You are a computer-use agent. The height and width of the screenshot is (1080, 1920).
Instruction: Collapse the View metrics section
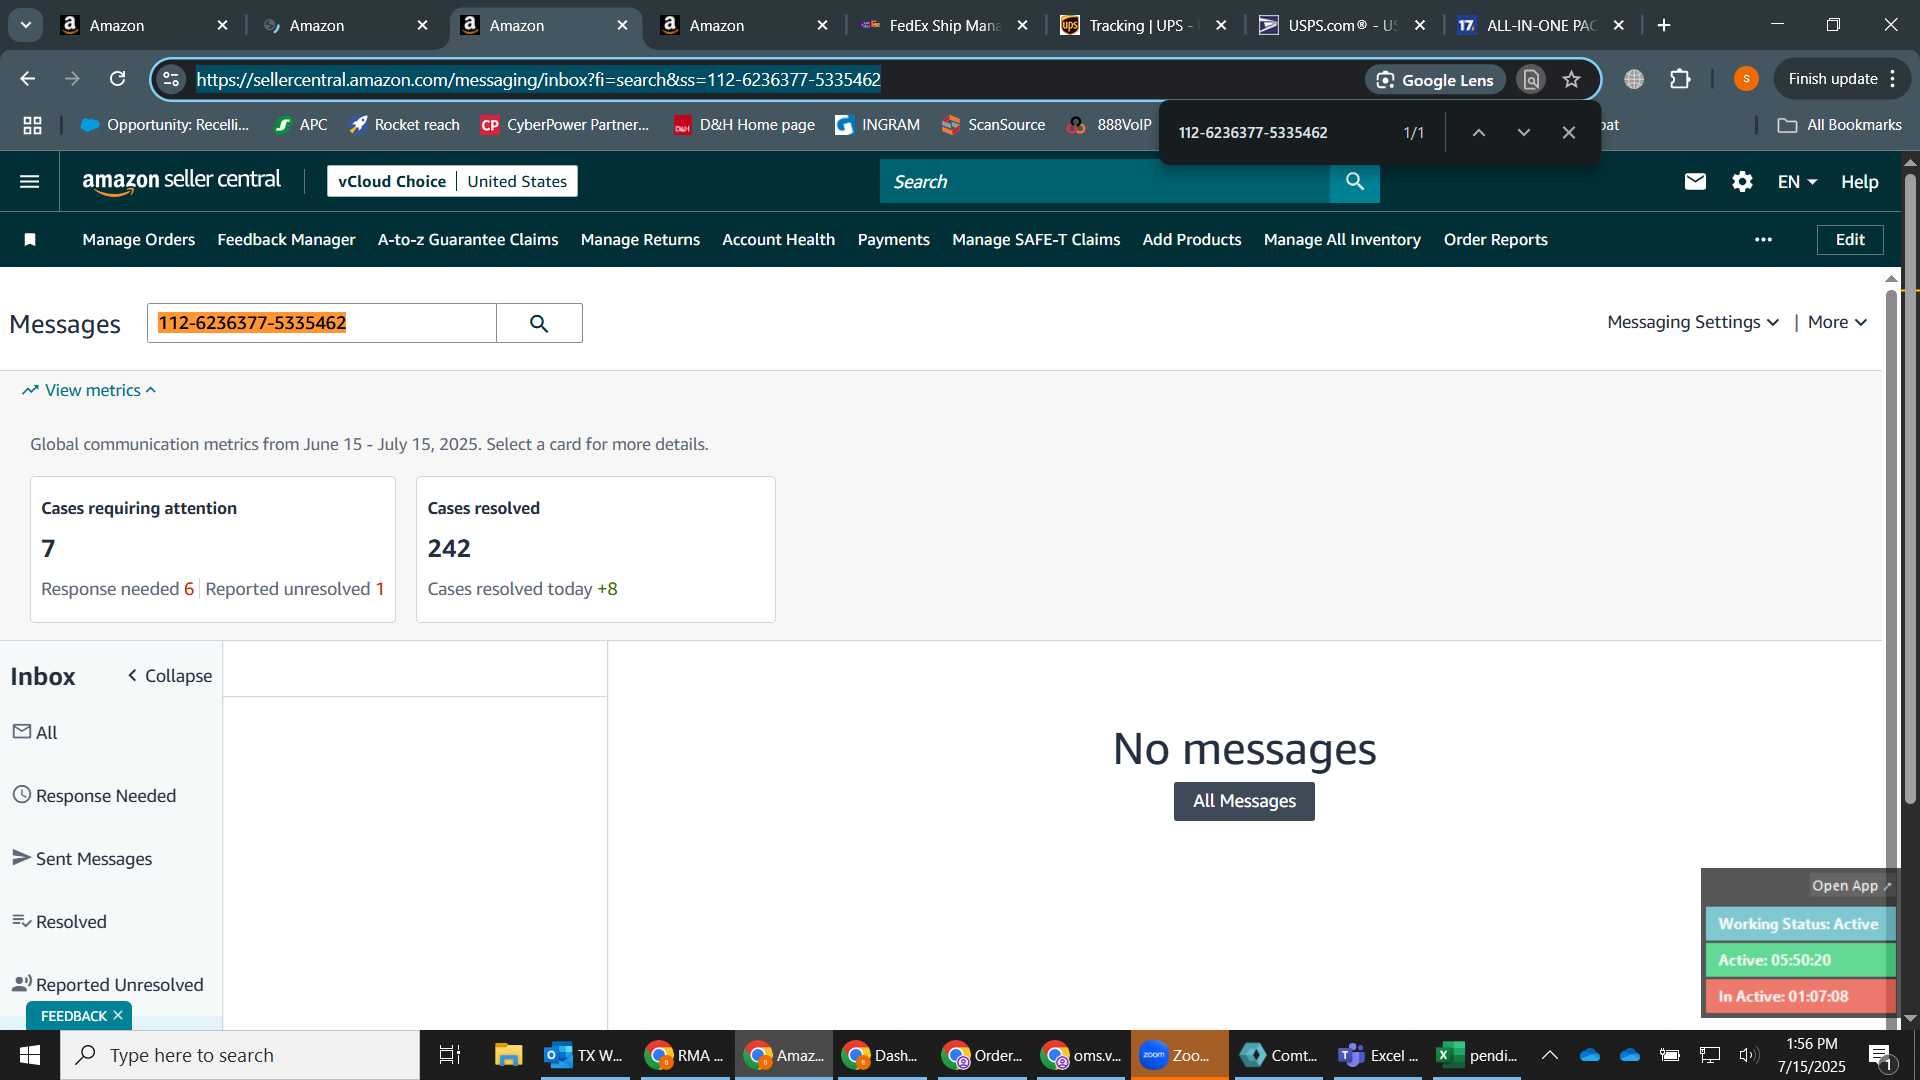(x=89, y=390)
